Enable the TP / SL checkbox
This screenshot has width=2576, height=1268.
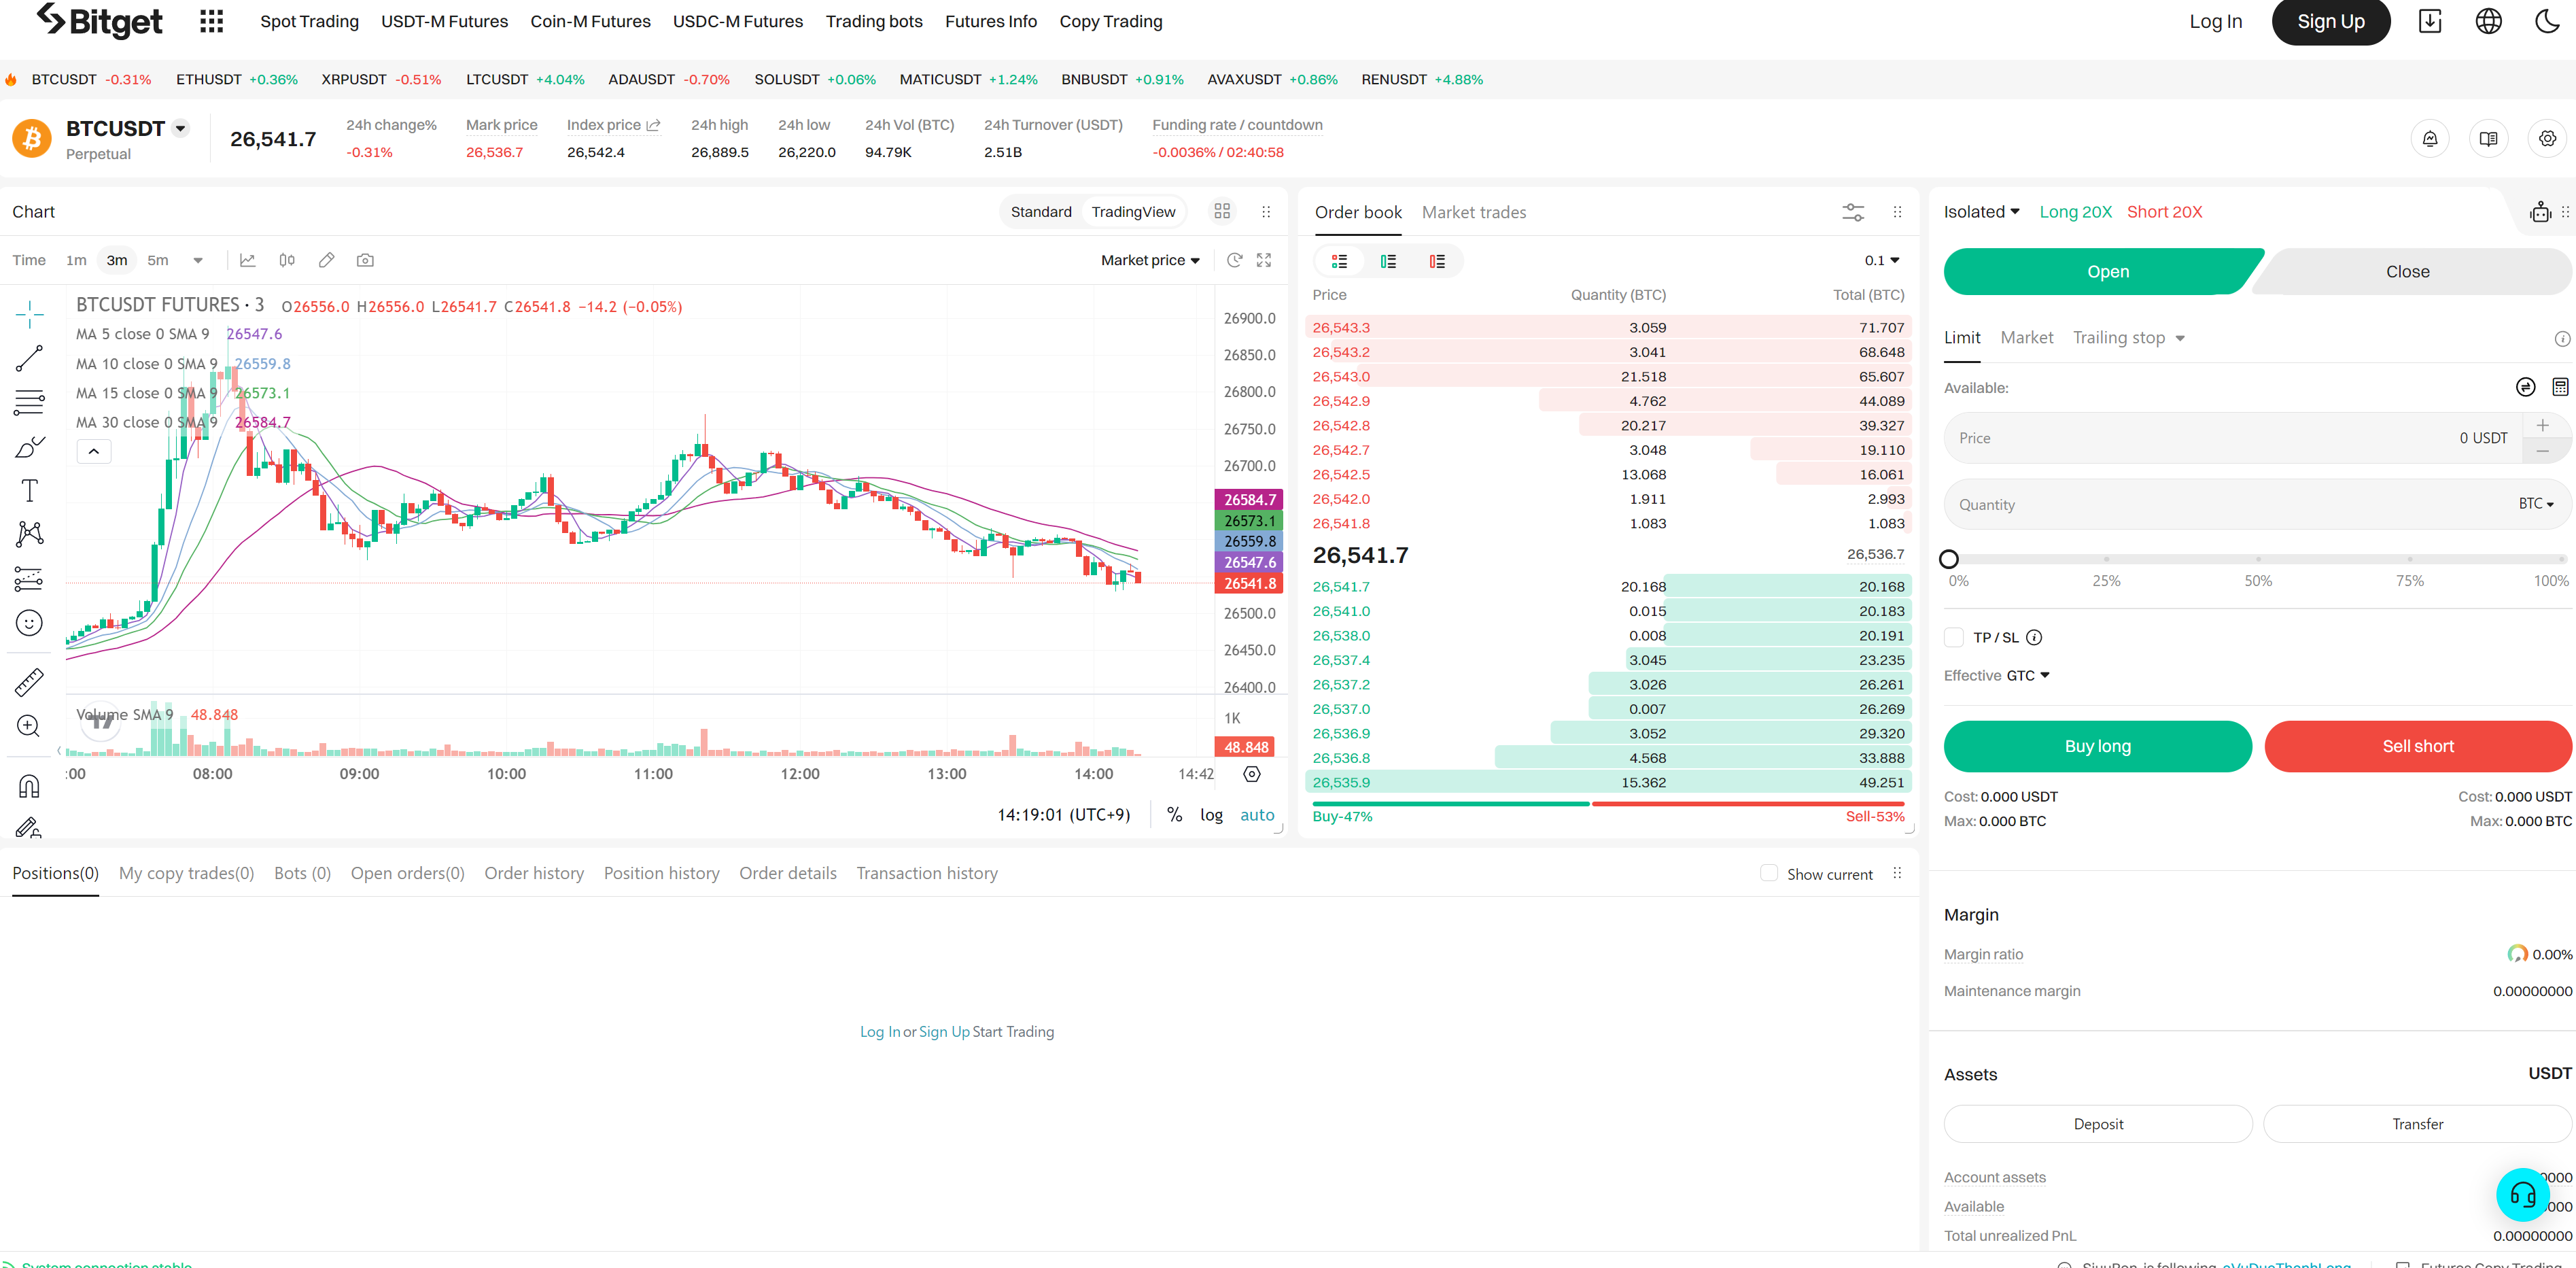click(x=1954, y=637)
